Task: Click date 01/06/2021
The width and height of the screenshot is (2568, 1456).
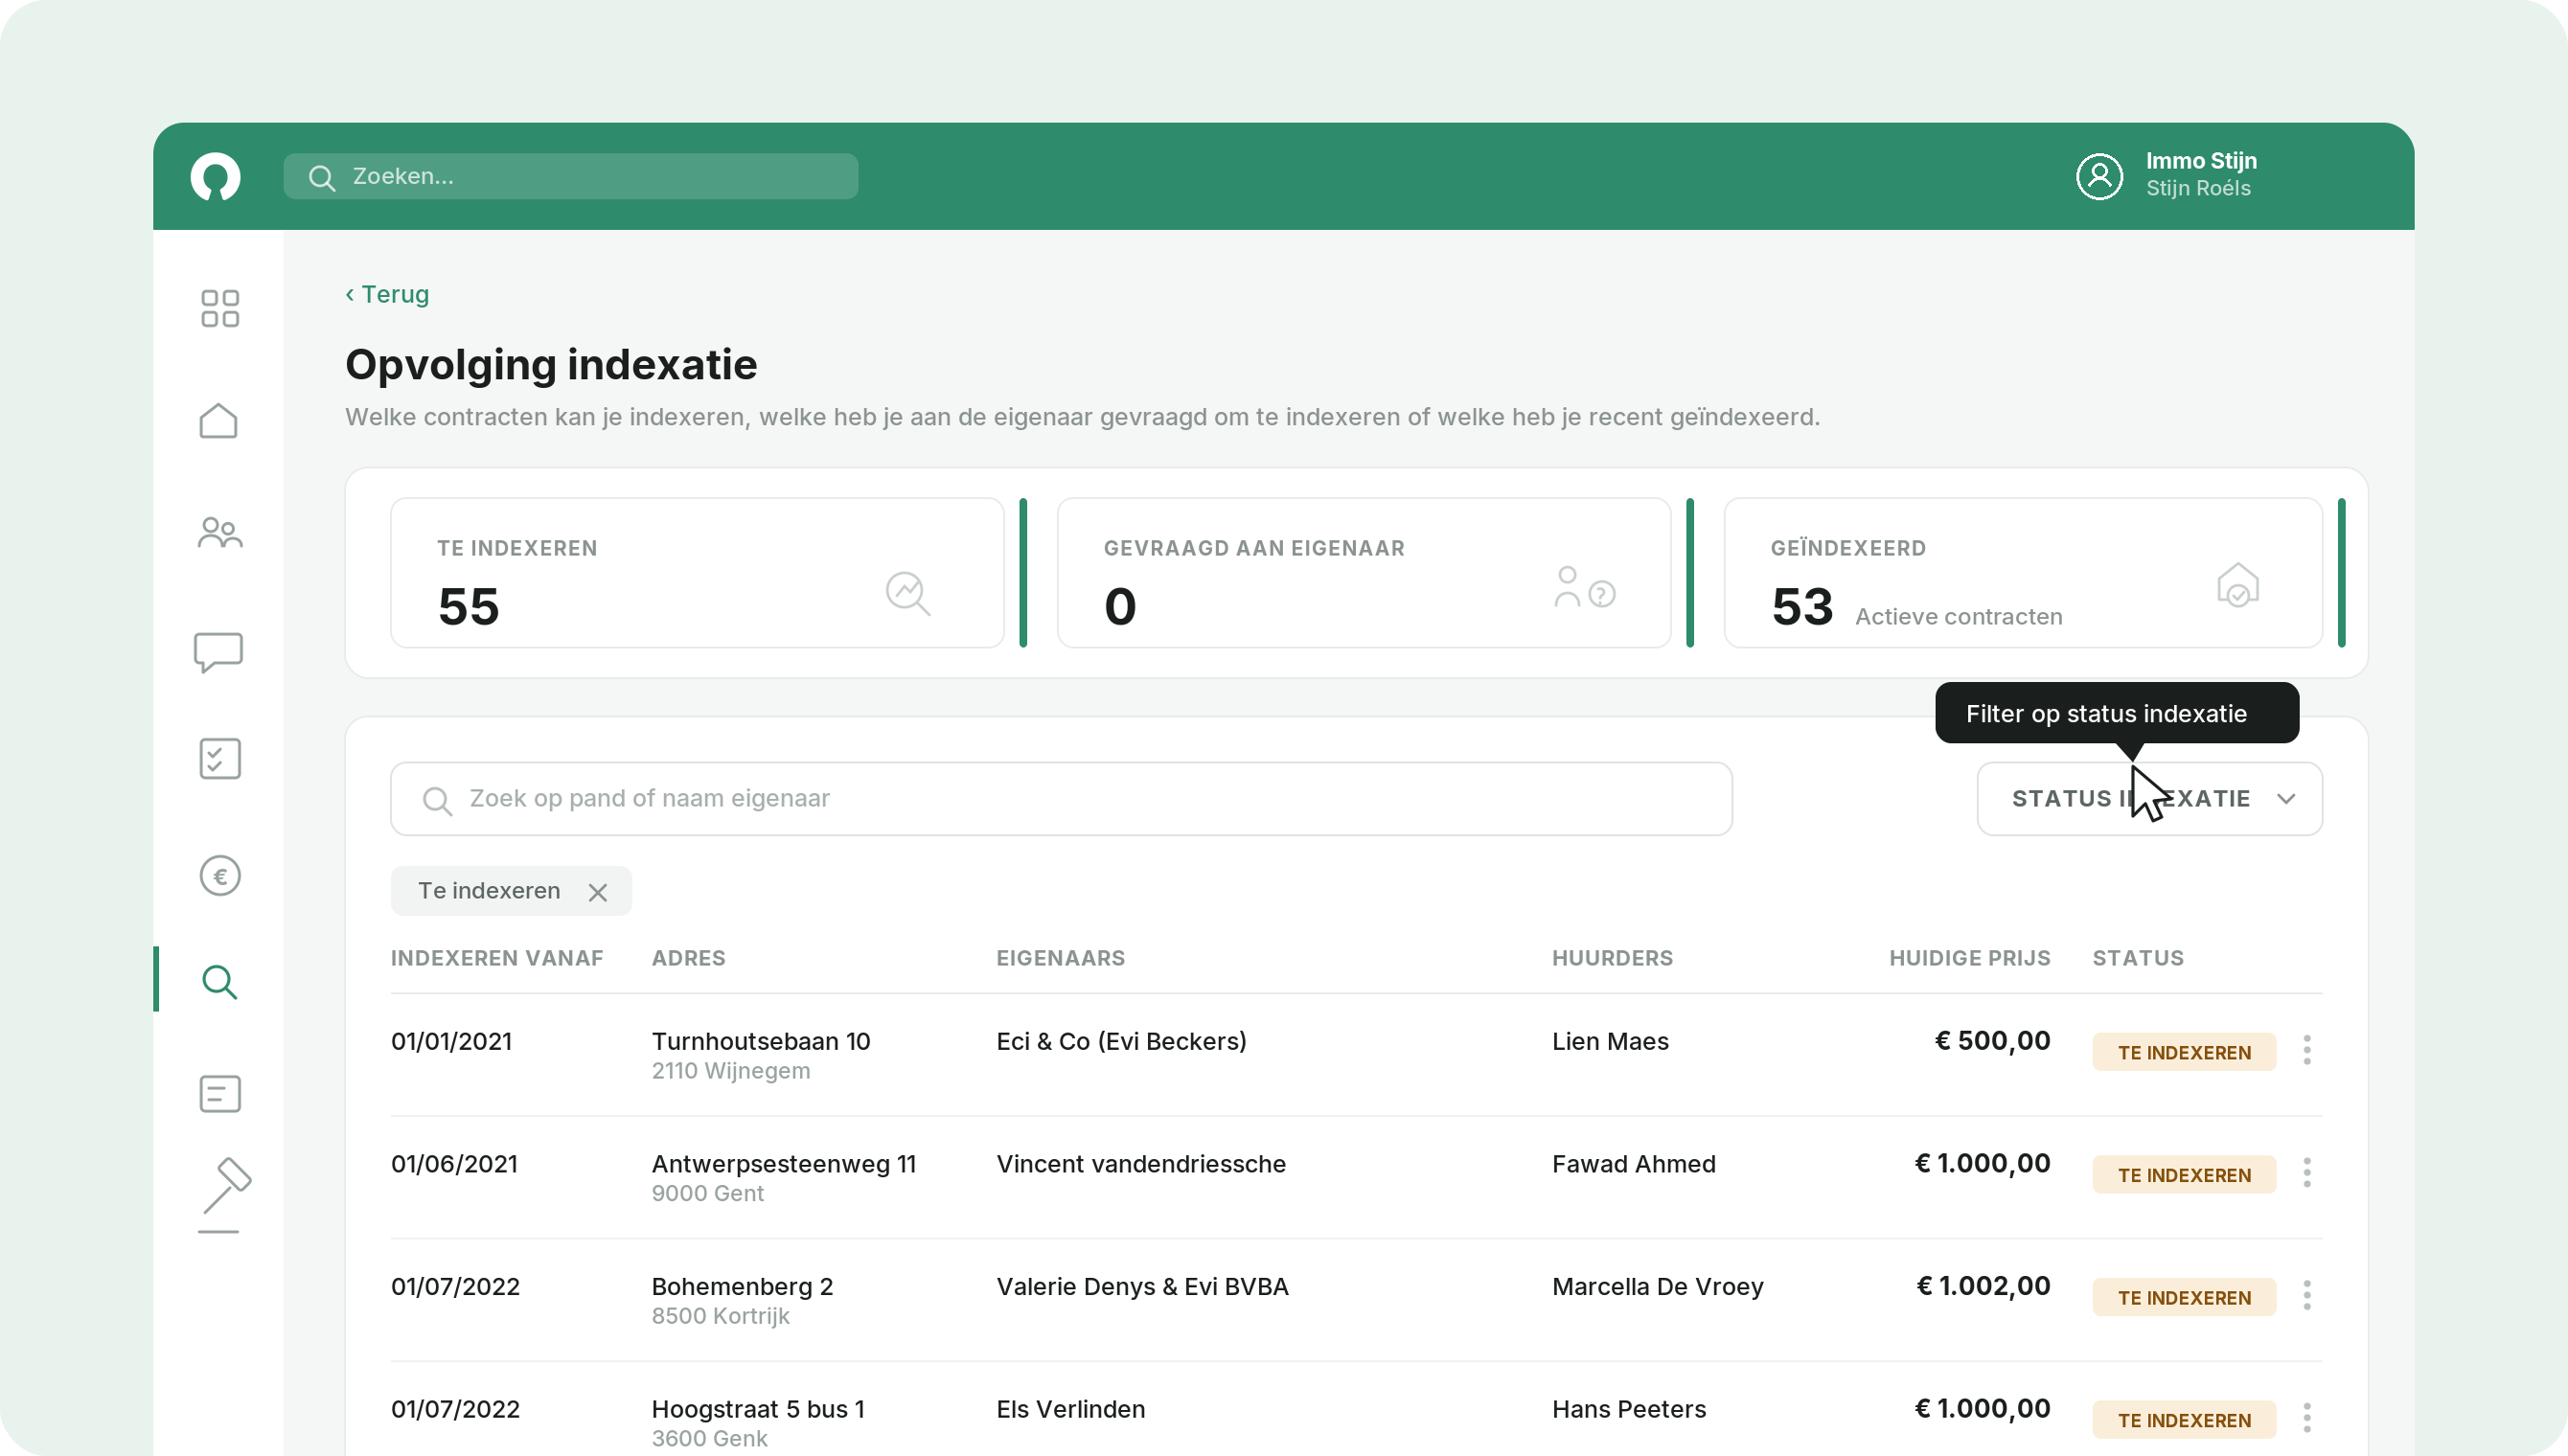Action: 454,1164
